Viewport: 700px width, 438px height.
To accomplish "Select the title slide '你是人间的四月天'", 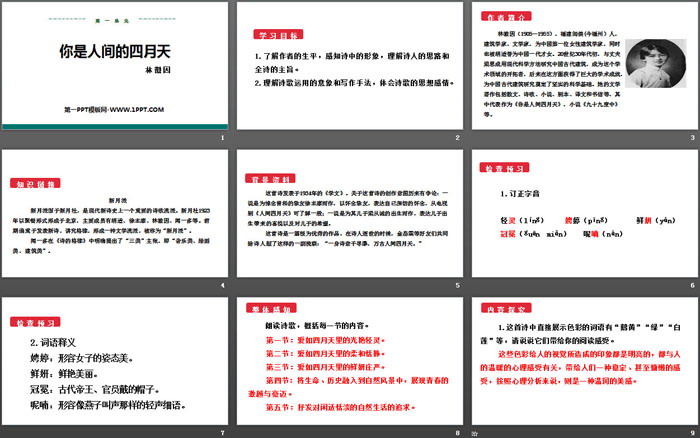I will [x=115, y=66].
